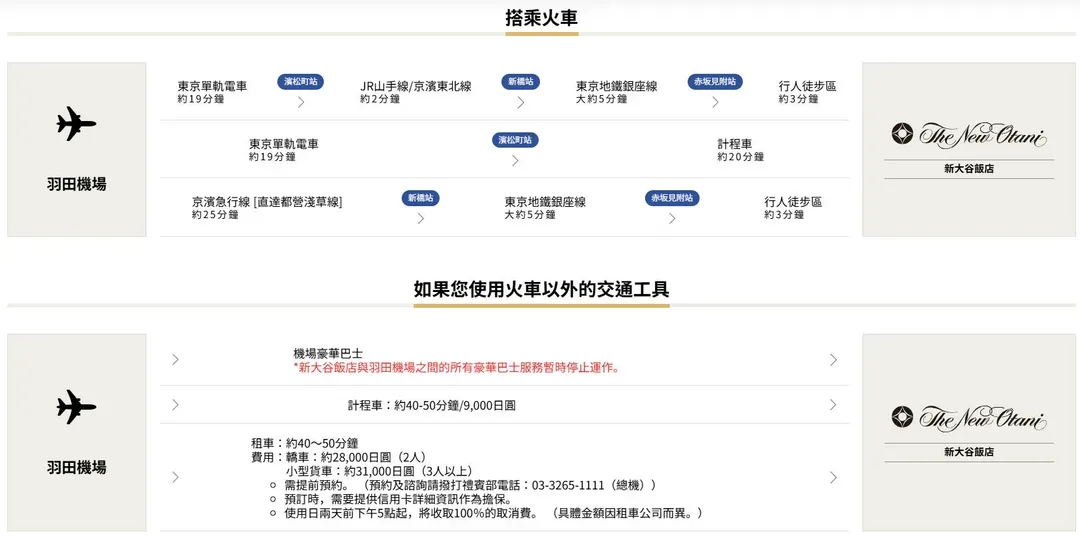Viewport: 1080px width, 538px height.
Task: Click the airplane icon in the non-train transport section
Action: (76, 407)
